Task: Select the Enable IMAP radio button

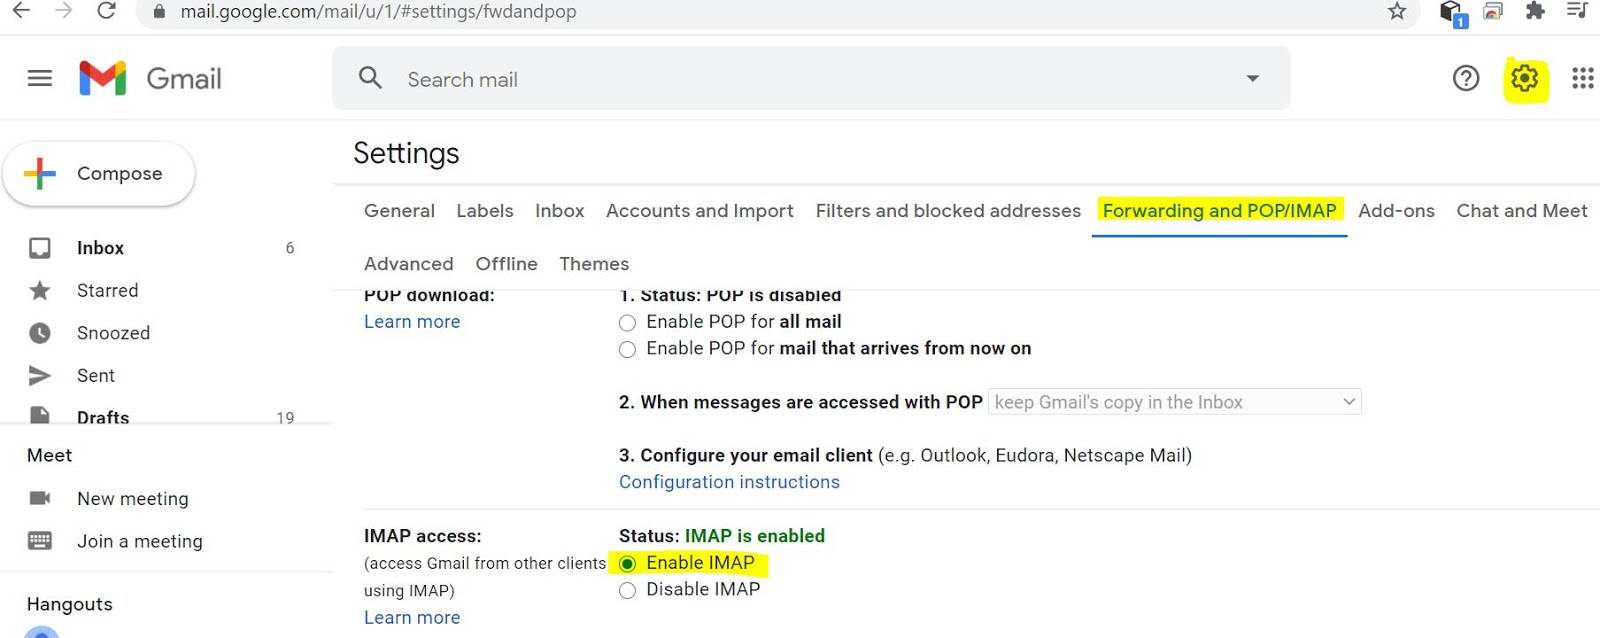Action: tap(627, 563)
